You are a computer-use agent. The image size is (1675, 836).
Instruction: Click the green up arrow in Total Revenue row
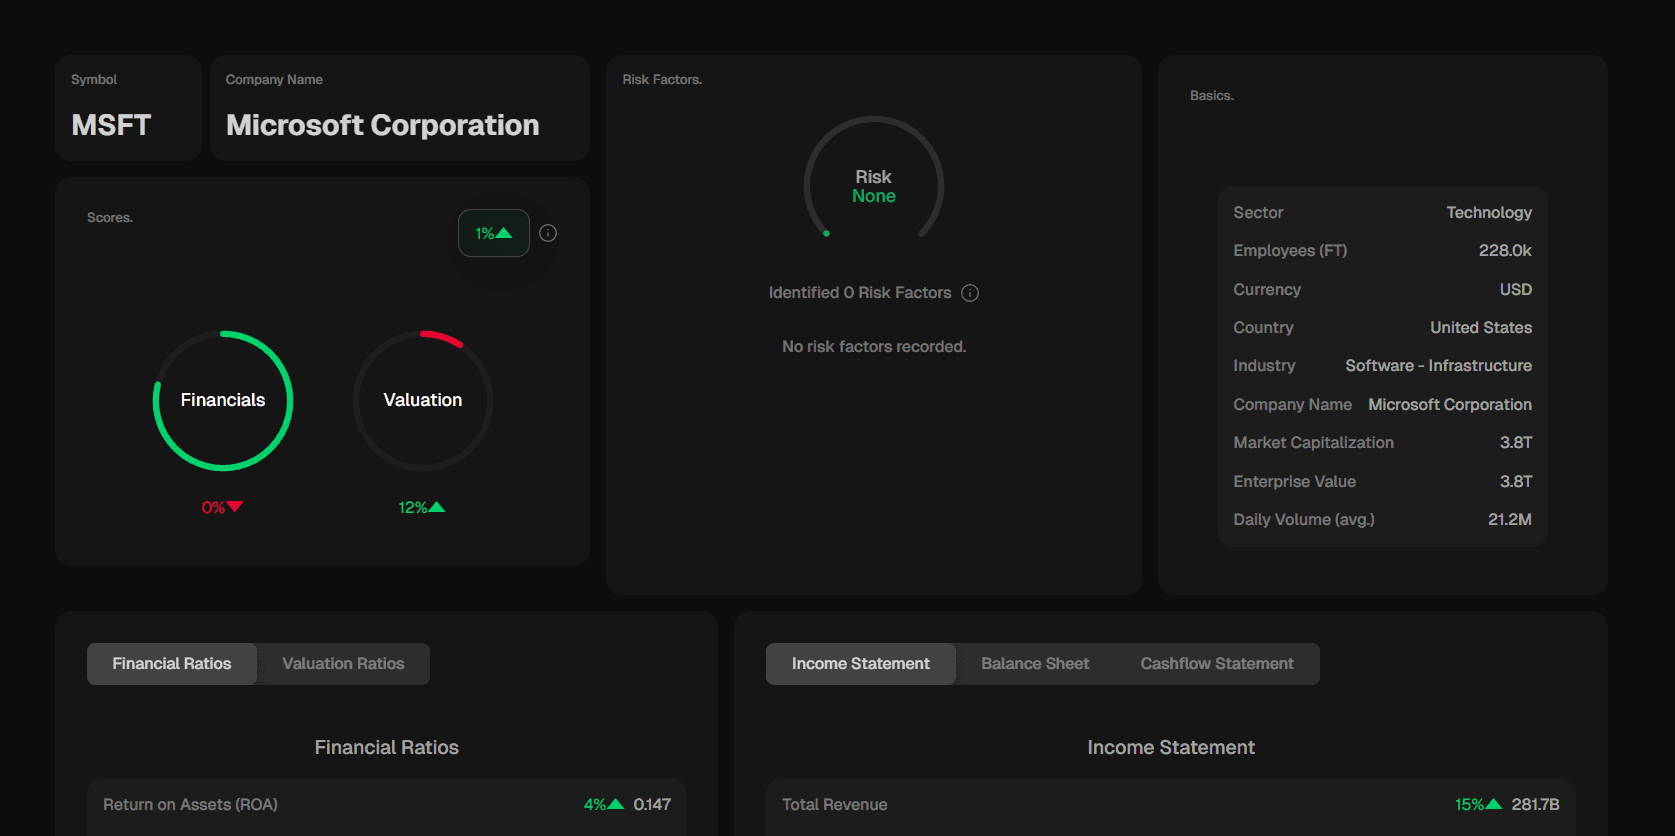click(1494, 804)
